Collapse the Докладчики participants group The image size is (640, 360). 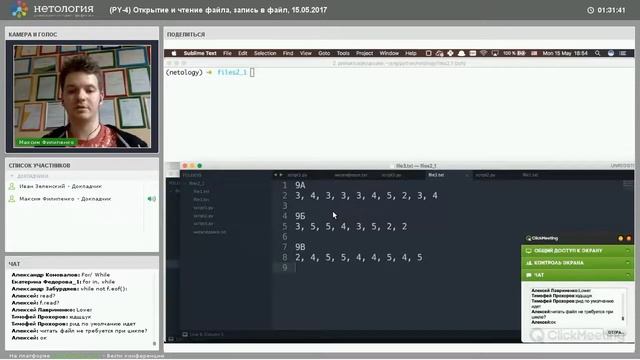point(12,176)
